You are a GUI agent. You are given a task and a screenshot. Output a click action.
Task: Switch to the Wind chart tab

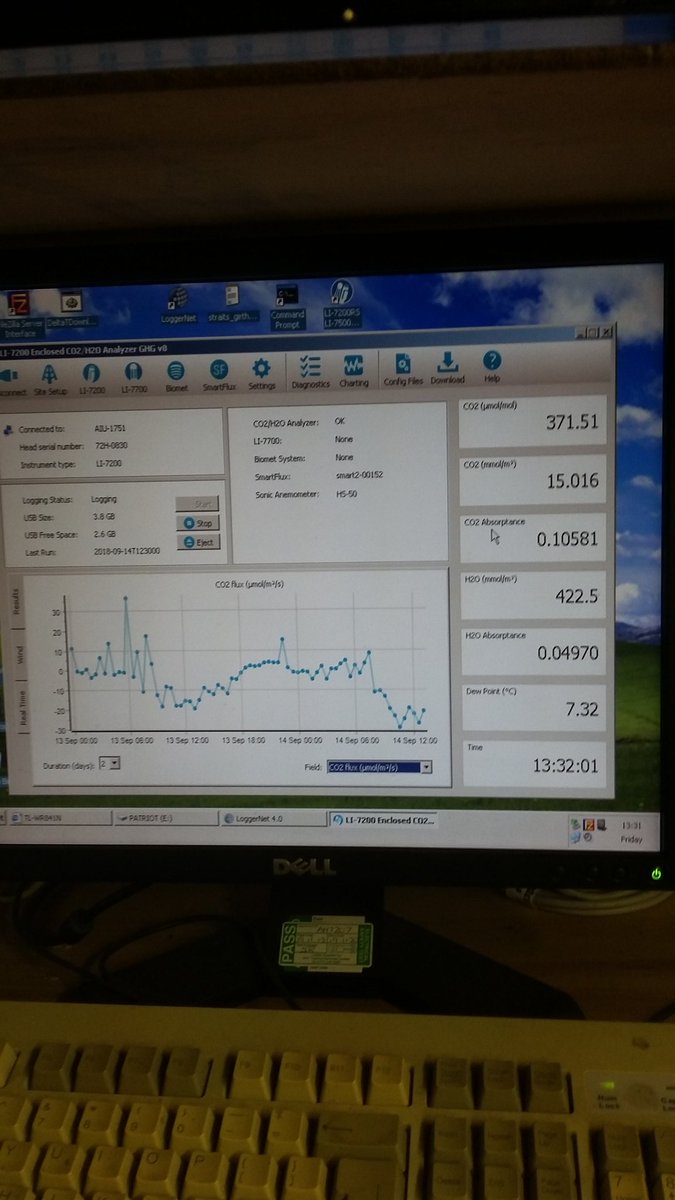pos(19,656)
